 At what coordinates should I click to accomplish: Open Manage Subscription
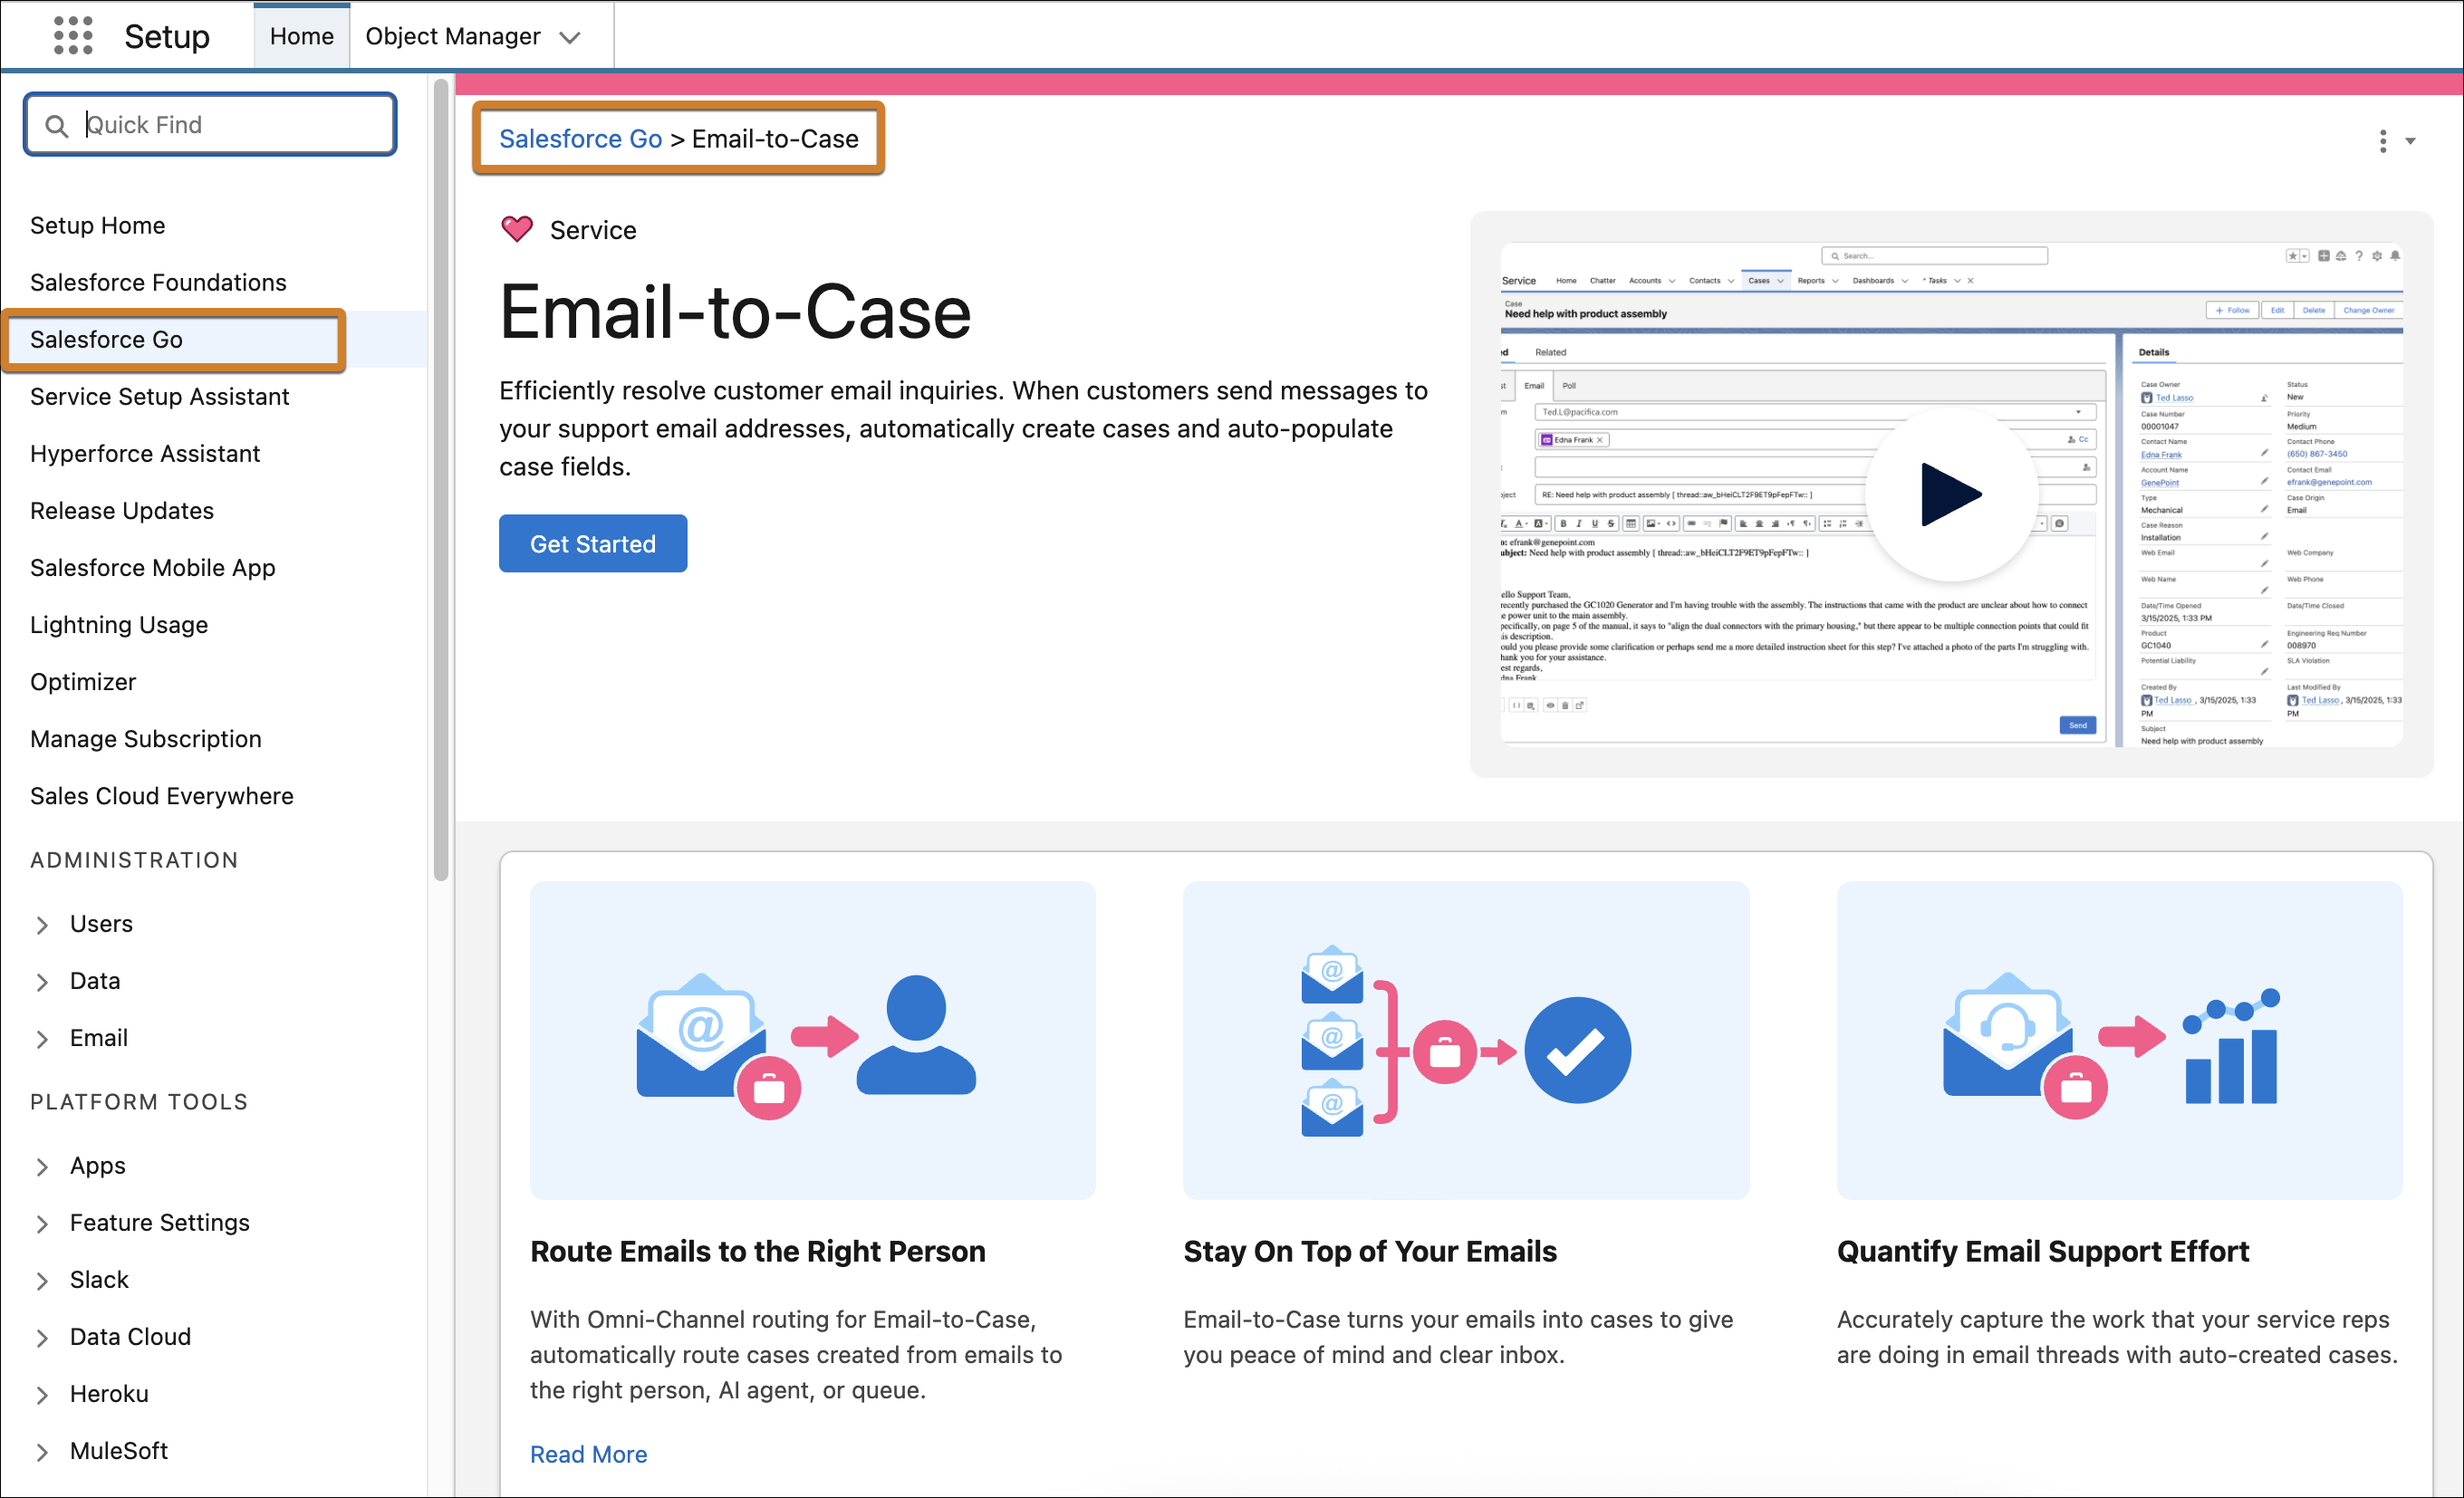[x=146, y=738]
